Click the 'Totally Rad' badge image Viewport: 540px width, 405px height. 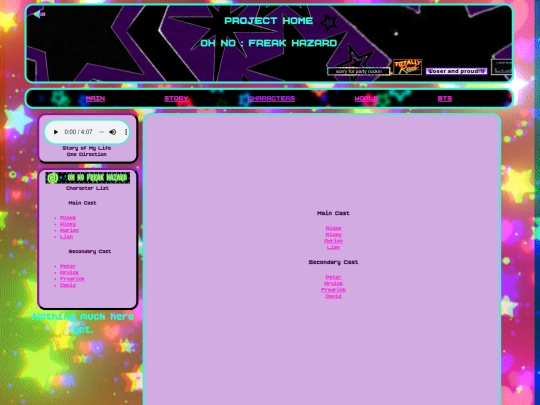click(407, 66)
